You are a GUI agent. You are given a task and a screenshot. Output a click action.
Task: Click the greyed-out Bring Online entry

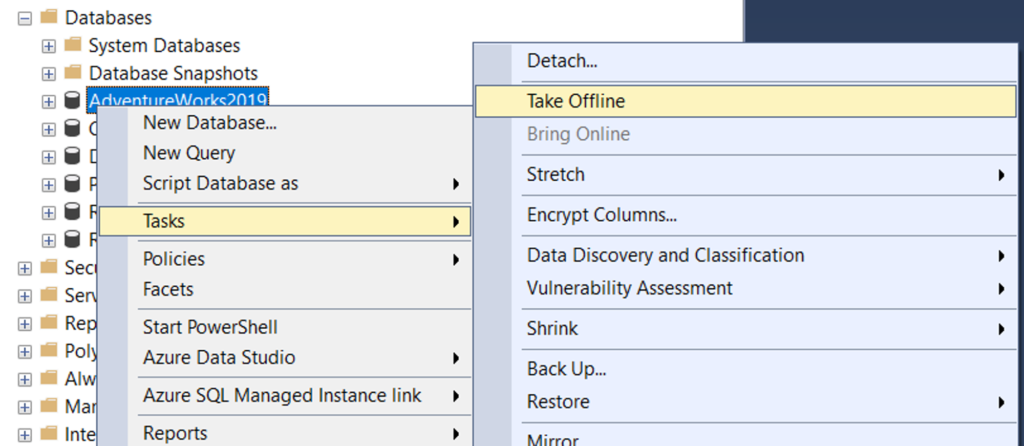coord(745,135)
